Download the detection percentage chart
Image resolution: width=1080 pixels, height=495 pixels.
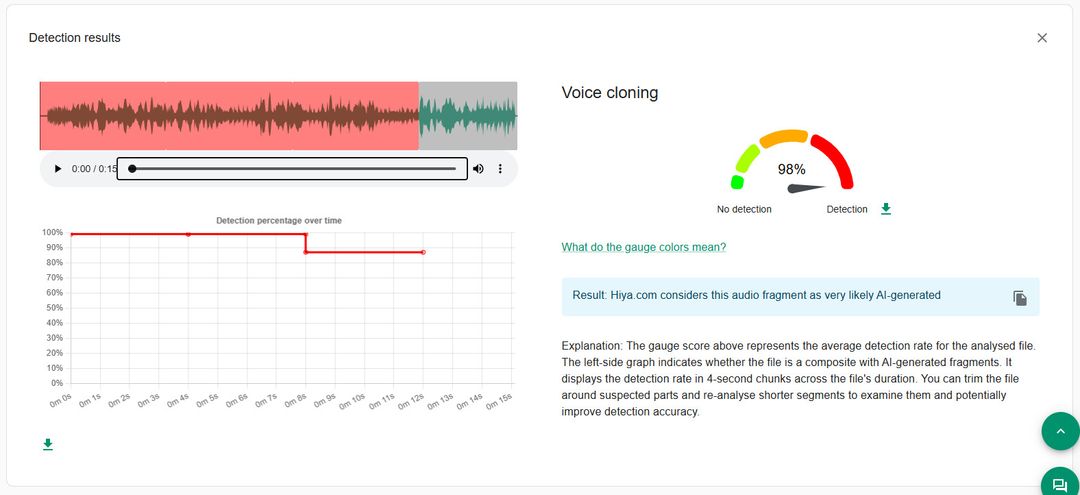[x=48, y=444]
